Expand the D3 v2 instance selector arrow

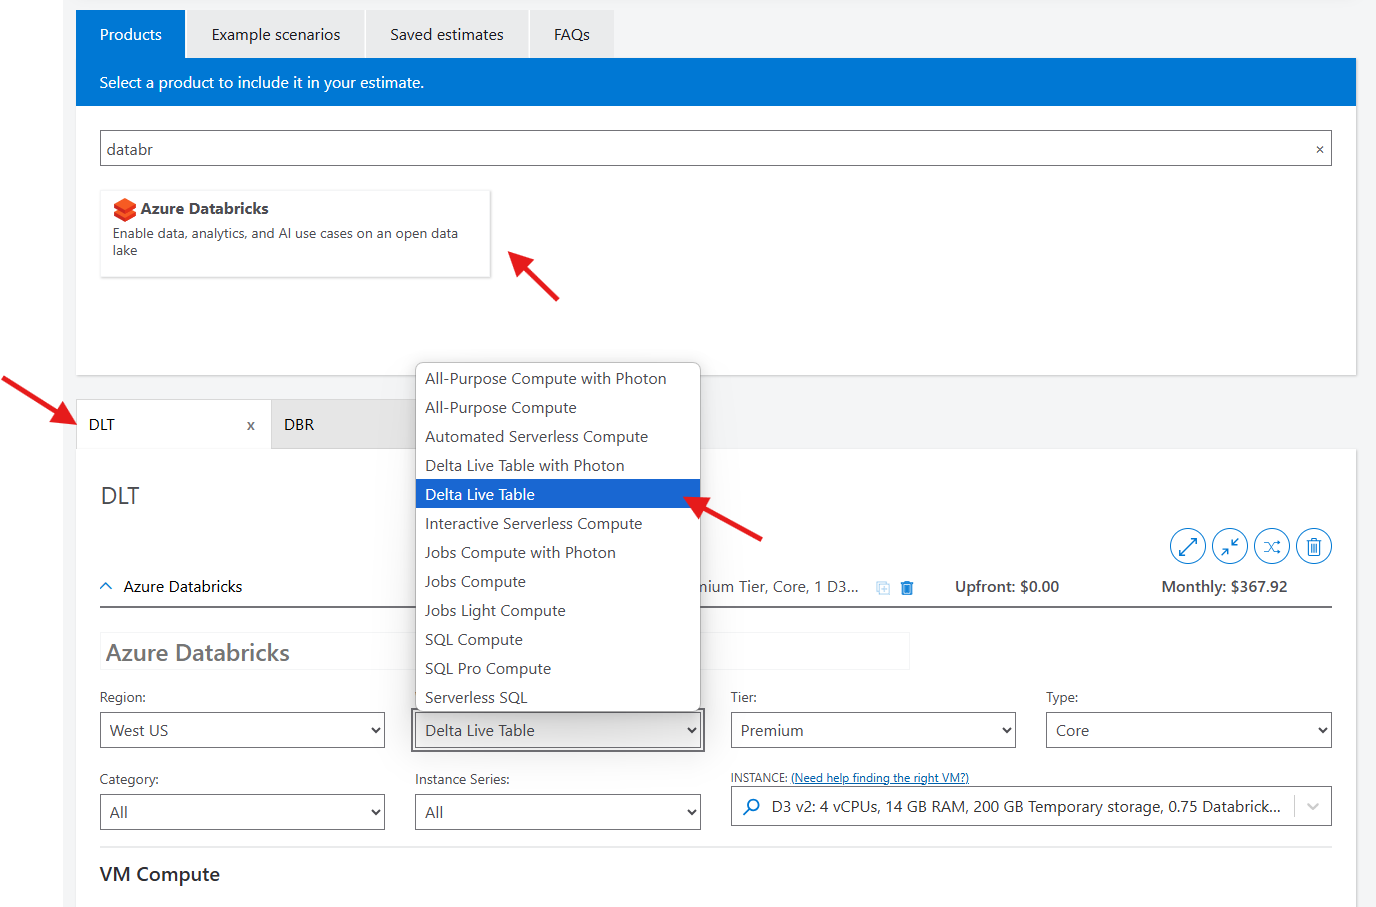[x=1313, y=806]
